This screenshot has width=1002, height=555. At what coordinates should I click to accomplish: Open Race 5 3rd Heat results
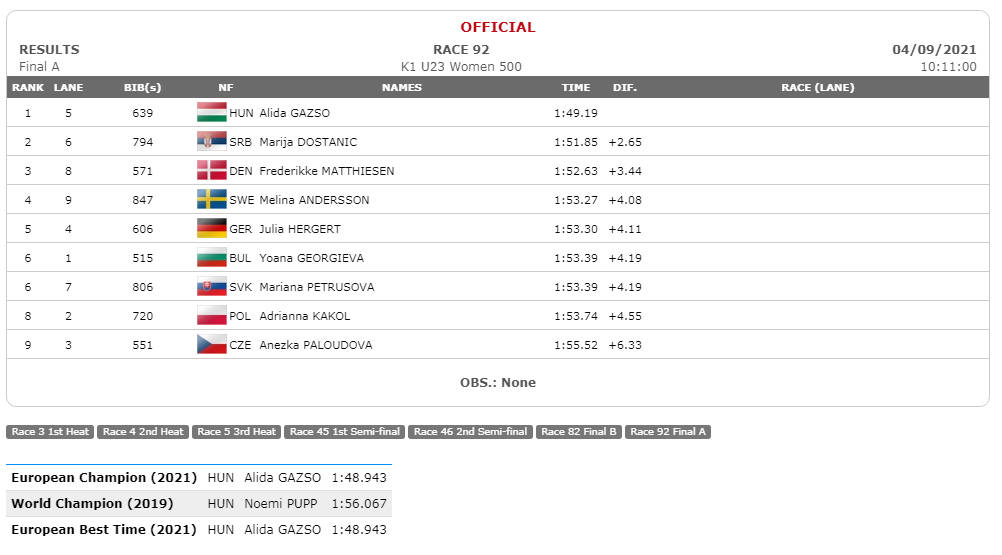236,432
